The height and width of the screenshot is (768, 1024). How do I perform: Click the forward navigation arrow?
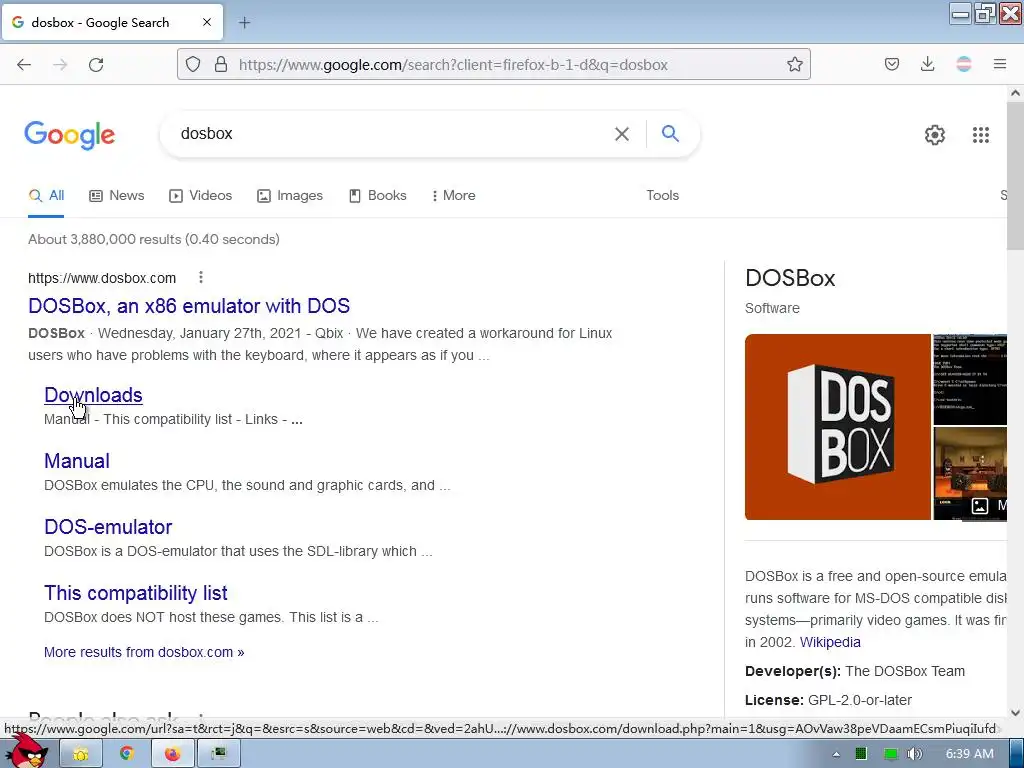[60, 65]
